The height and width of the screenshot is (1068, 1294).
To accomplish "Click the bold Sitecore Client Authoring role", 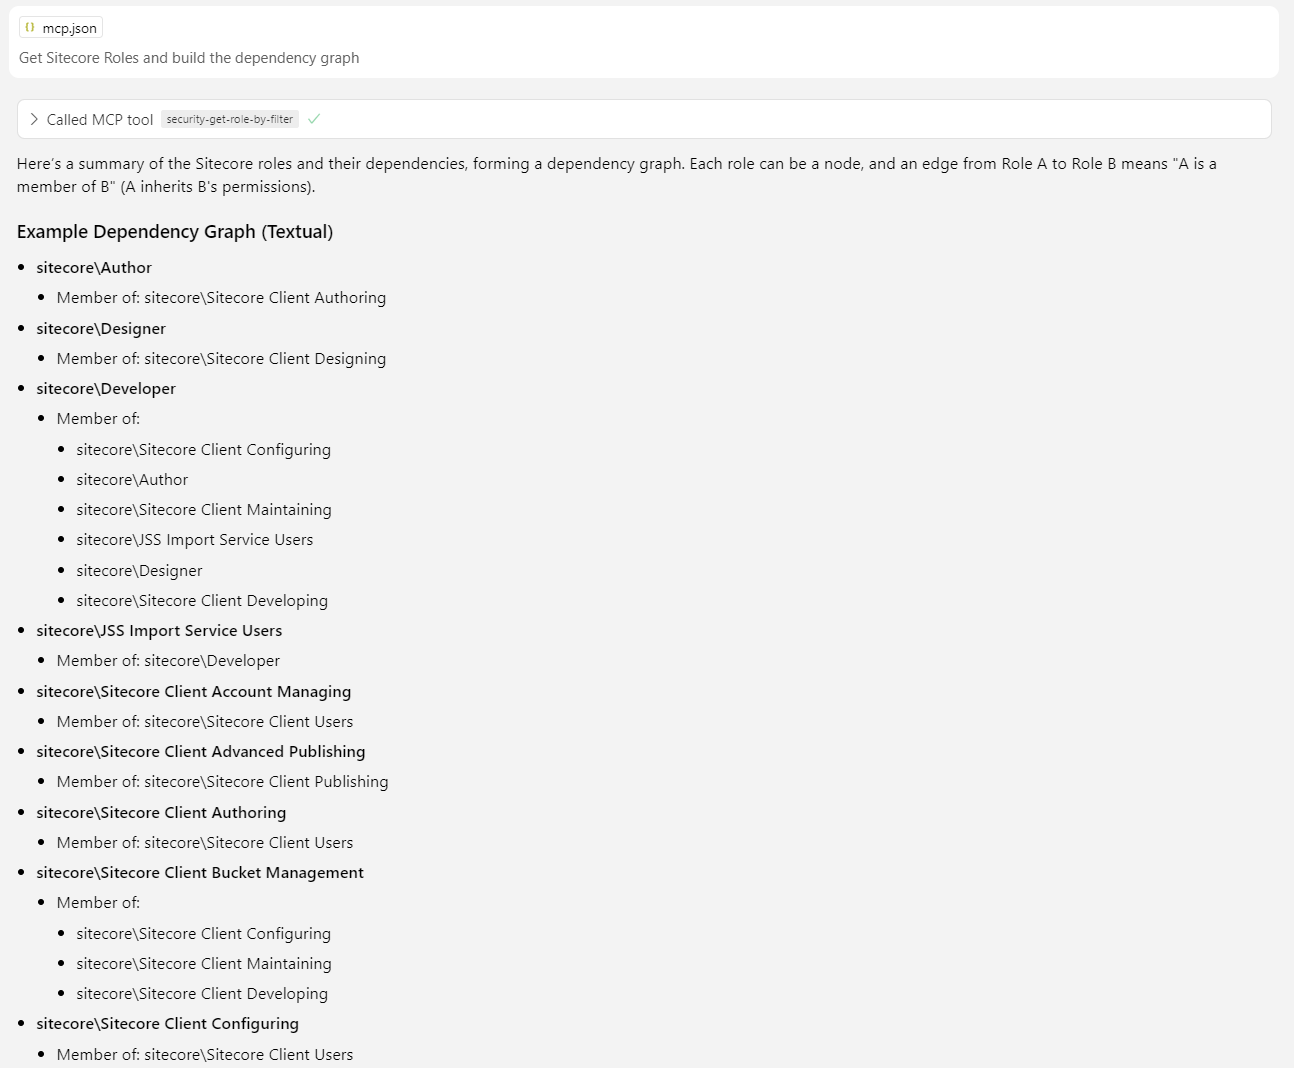I will 161,813.
